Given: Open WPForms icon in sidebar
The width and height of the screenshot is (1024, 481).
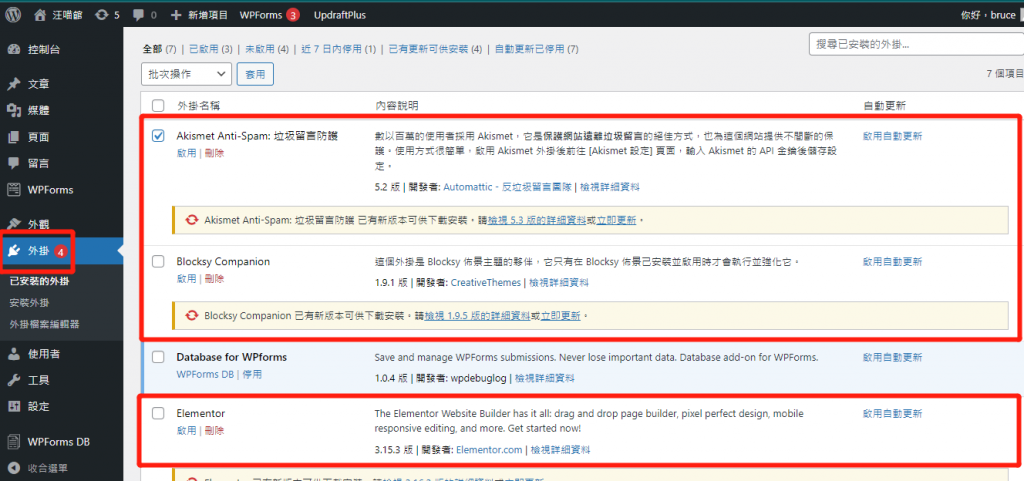Looking at the screenshot, I should click(x=14, y=190).
